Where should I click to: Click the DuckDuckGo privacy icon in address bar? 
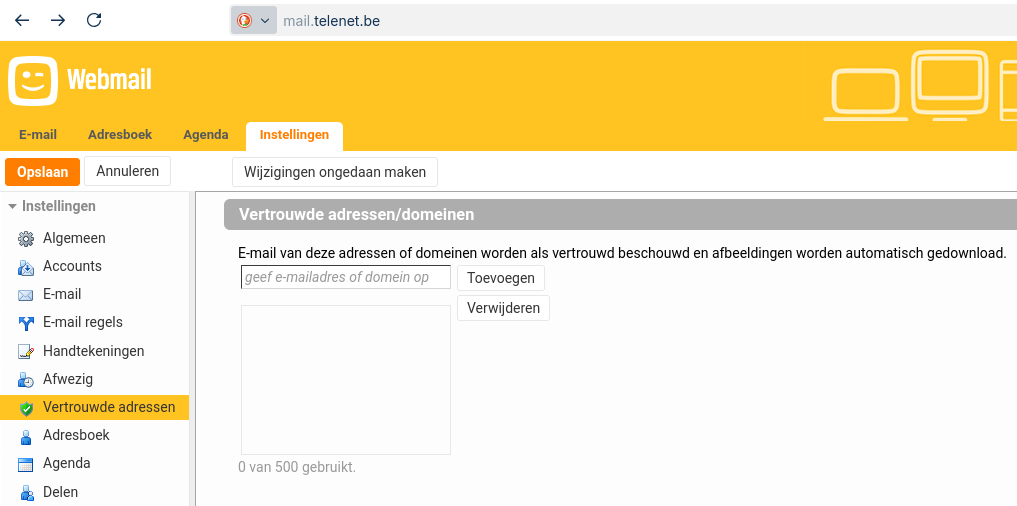(245, 21)
